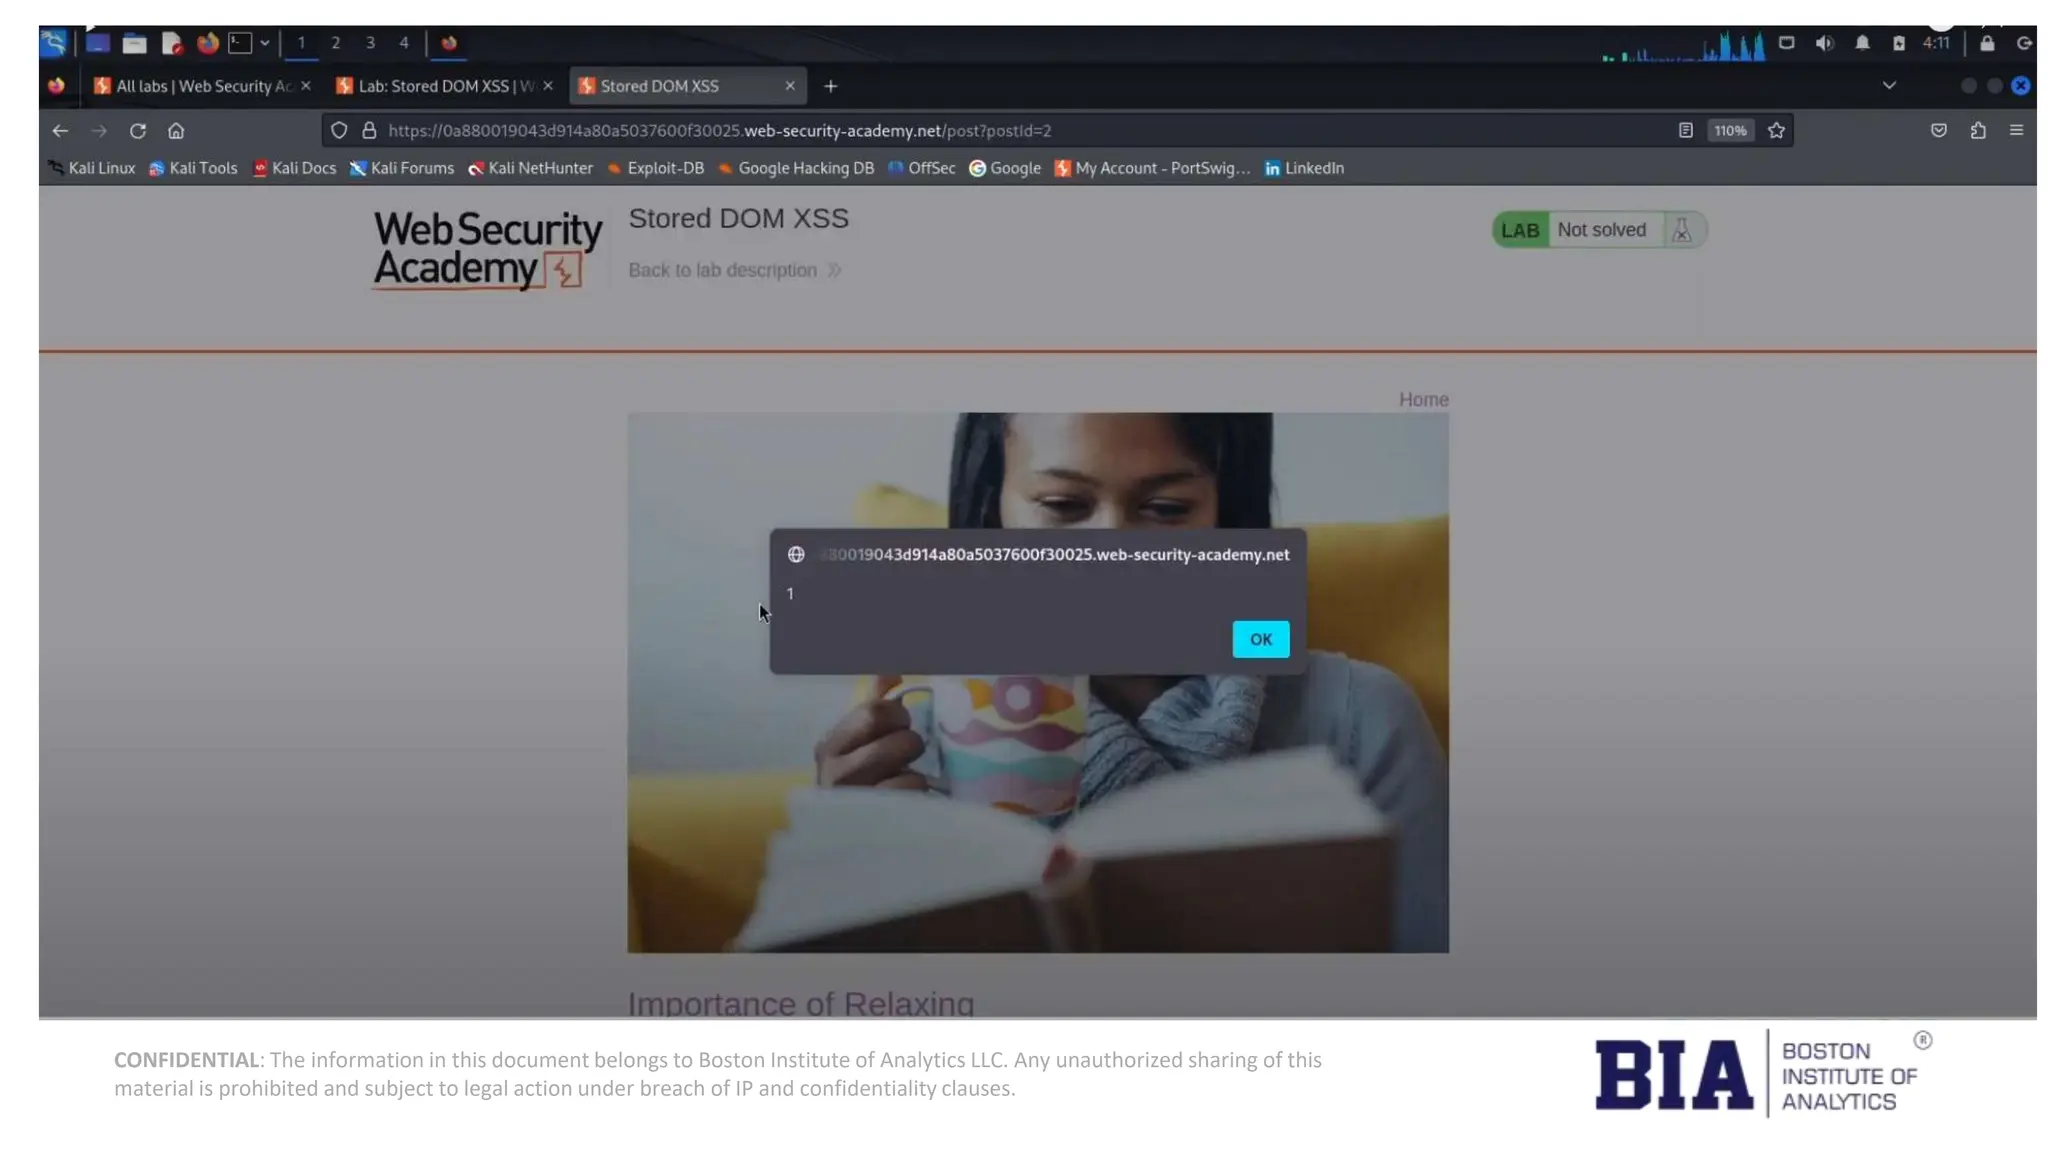Click the tracking protection shield icon
This screenshot has width=2048, height=1152.
coord(339,131)
